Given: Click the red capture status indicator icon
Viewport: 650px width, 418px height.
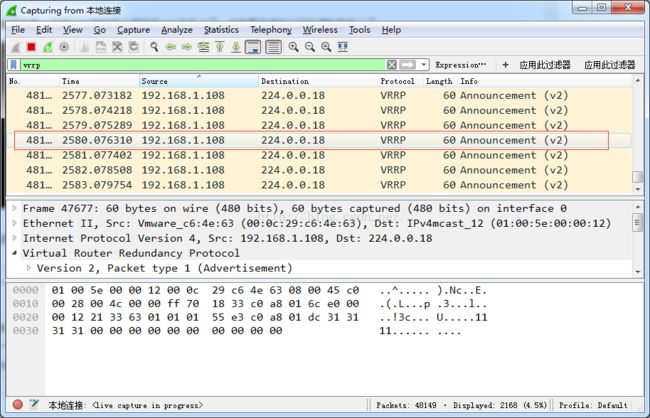Looking at the screenshot, I should [x=17, y=404].
